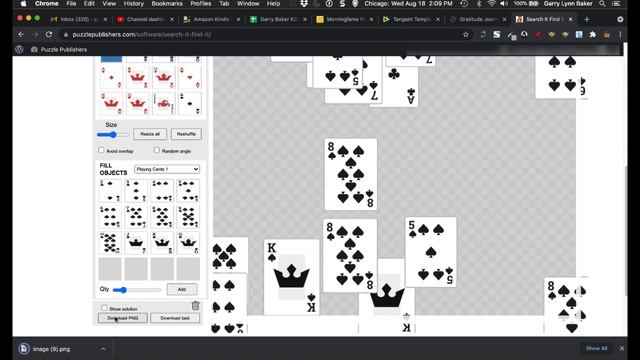The width and height of the screenshot is (640, 360).
Task: Click the Resize all button
Action: tap(150, 134)
